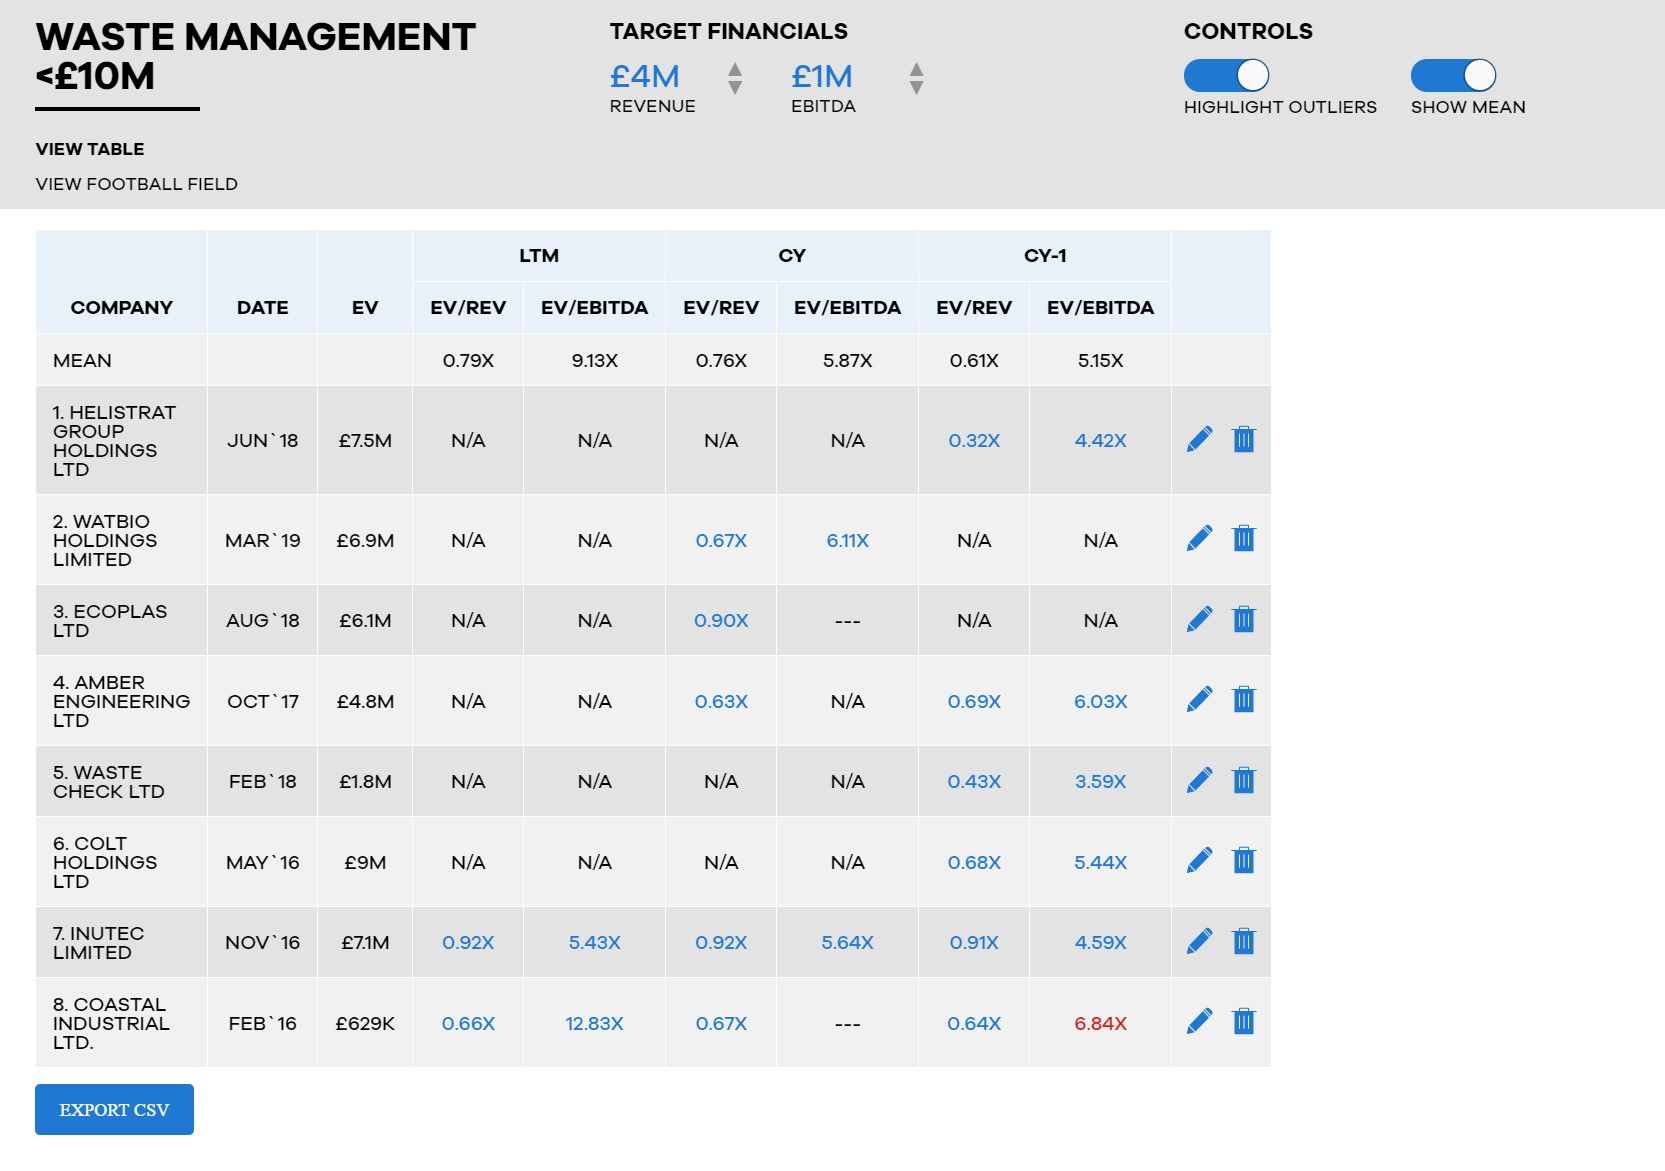Click the 0.32X value for Helistrat
Screen dimensions: 1665x1171
click(974, 440)
